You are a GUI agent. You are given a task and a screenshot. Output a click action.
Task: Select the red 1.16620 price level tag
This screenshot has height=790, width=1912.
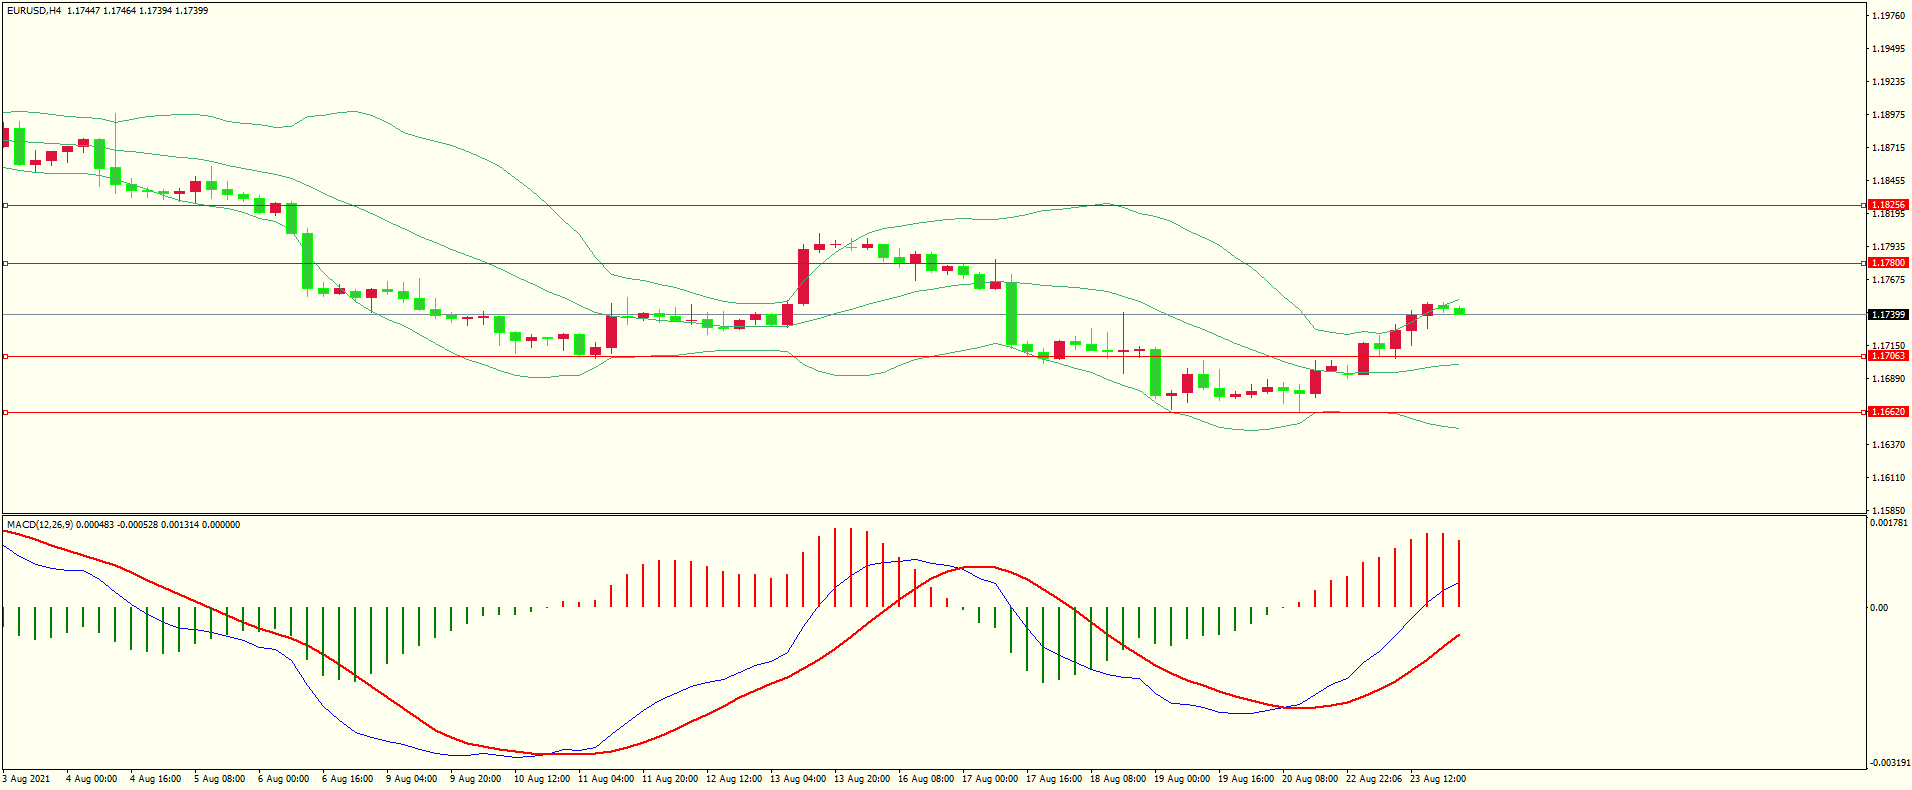(1888, 412)
